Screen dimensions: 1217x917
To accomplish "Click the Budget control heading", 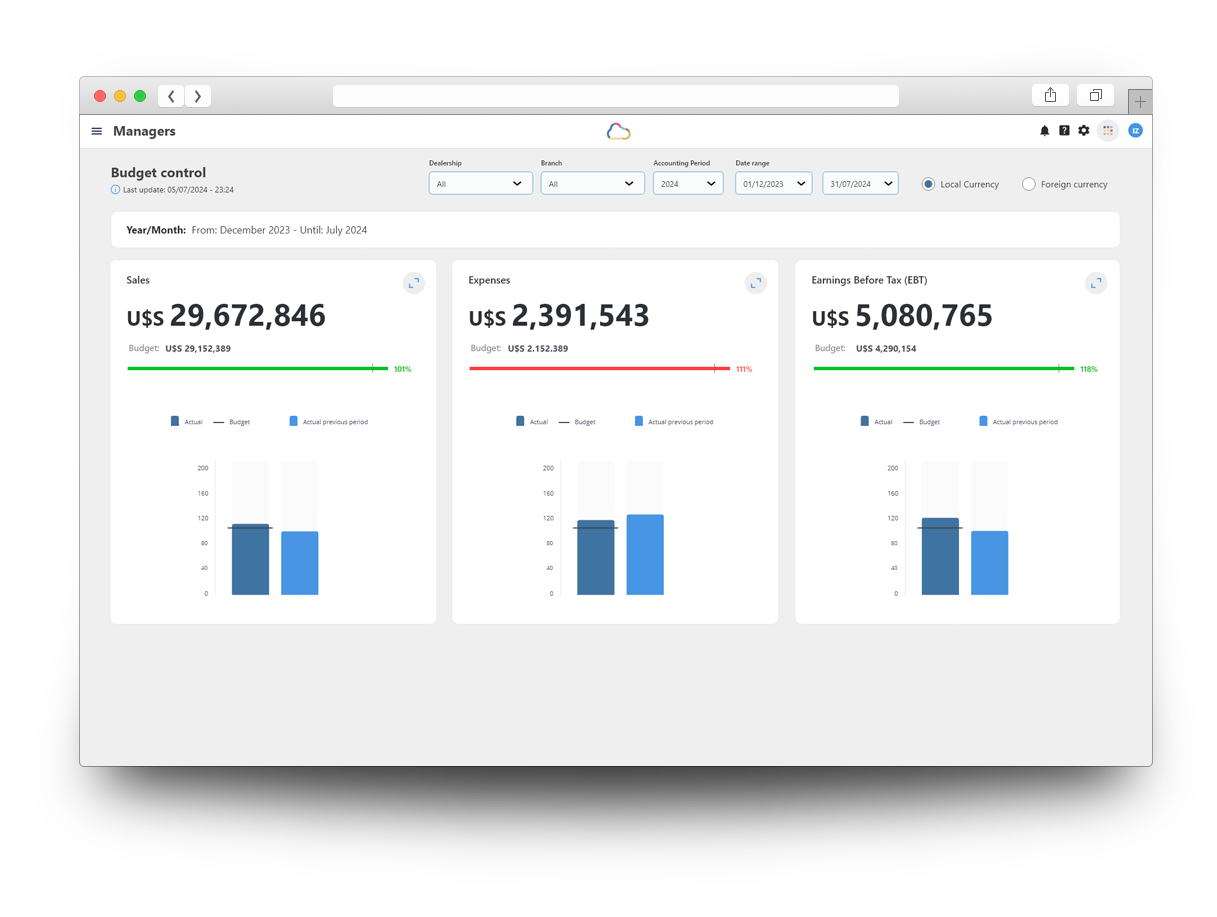I will pyautogui.click(x=158, y=172).
